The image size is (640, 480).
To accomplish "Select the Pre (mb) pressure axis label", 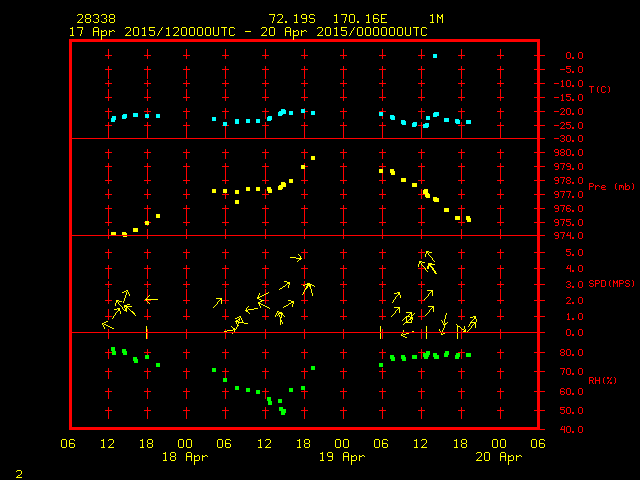I will coord(603,187).
